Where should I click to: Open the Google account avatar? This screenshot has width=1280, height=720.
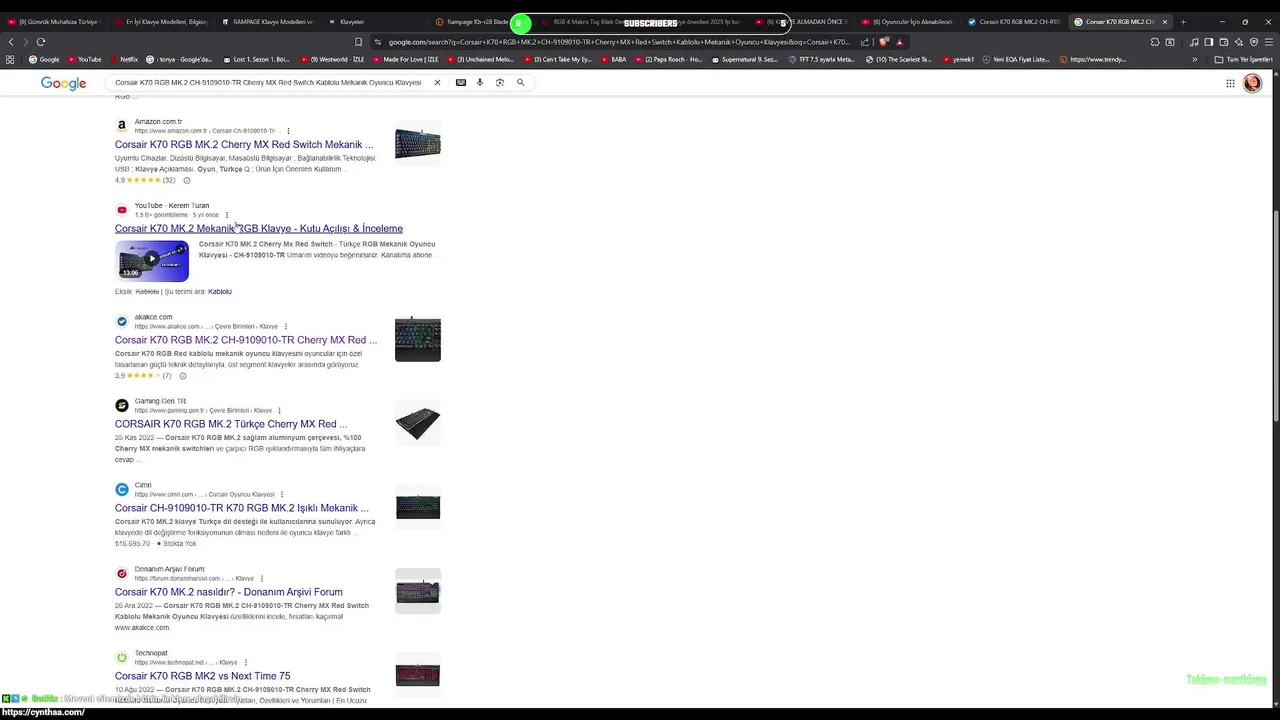(1252, 83)
